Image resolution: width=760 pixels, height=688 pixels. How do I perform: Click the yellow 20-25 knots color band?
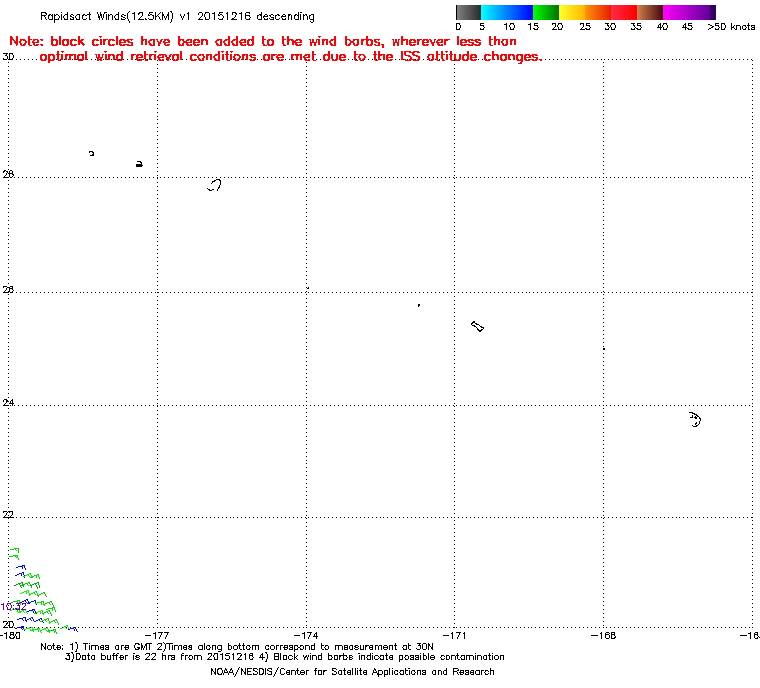coord(572,12)
